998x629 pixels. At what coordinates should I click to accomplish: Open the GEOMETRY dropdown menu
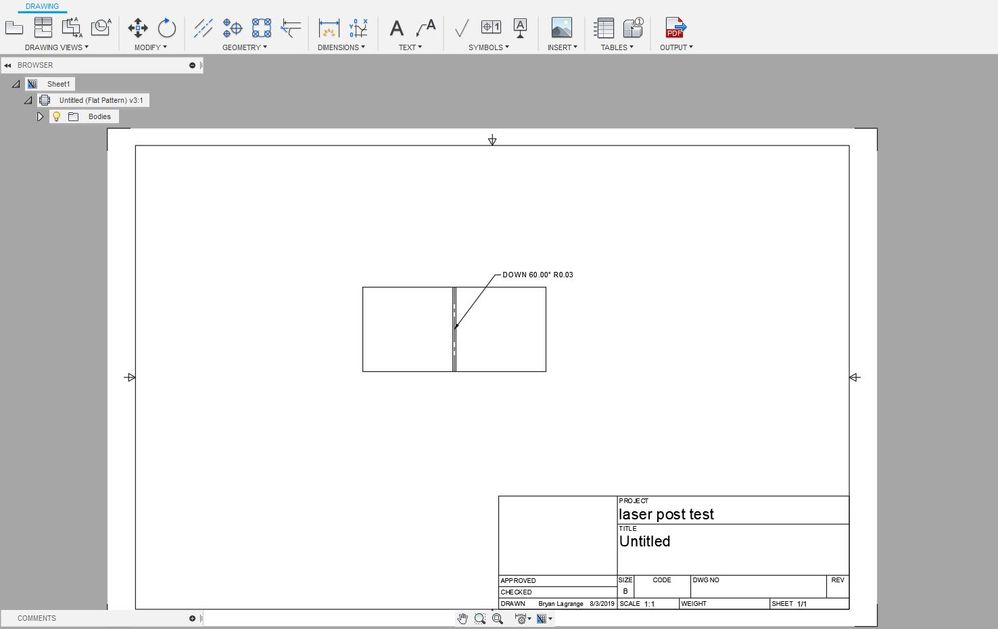click(245, 47)
